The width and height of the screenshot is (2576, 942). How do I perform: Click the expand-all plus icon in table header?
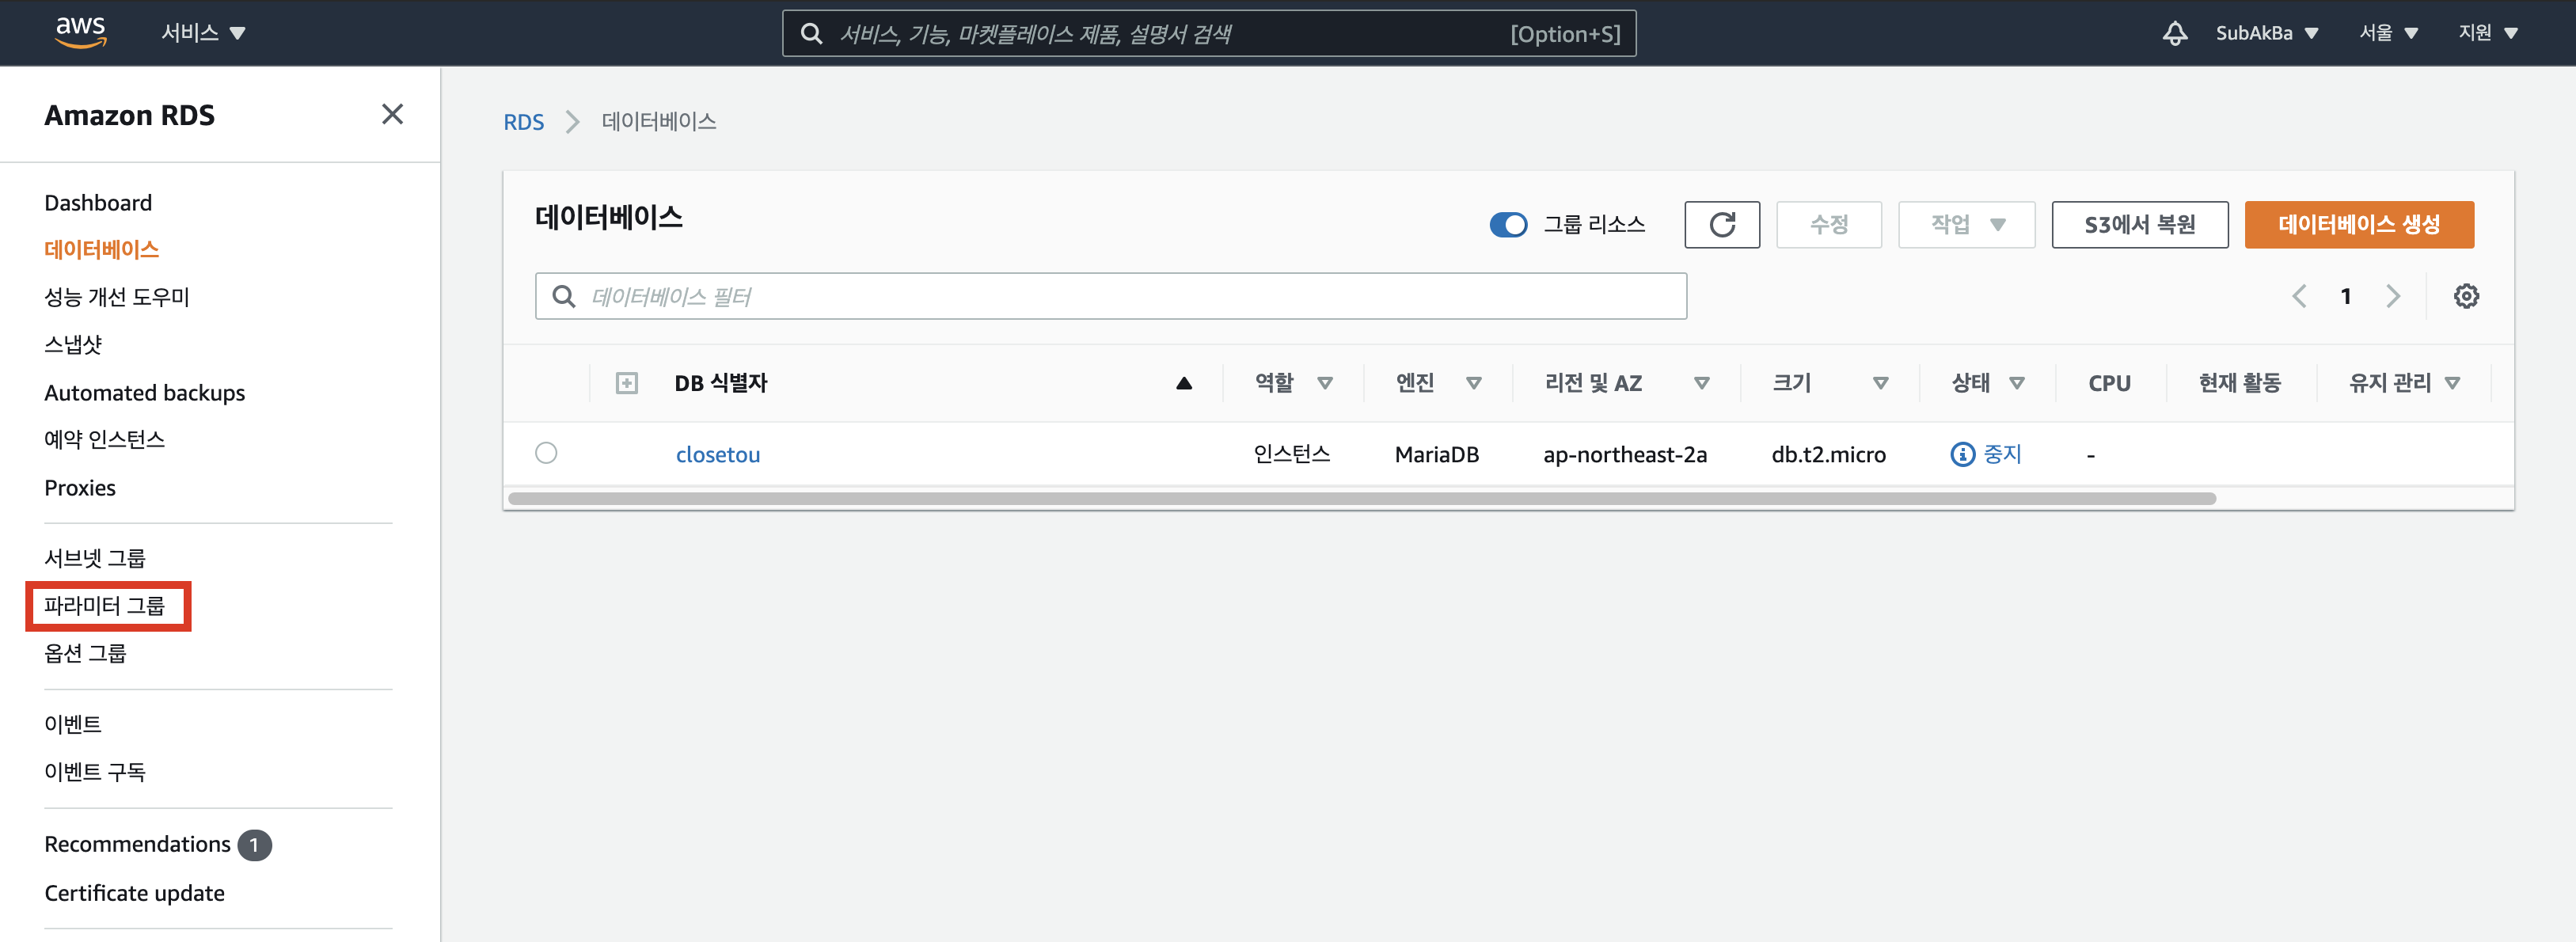[x=626, y=383]
